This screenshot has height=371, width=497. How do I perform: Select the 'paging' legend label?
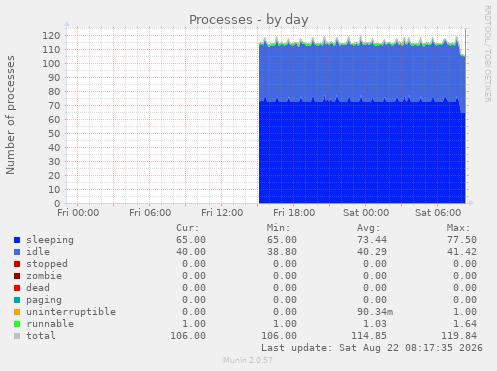tap(44, 300)
